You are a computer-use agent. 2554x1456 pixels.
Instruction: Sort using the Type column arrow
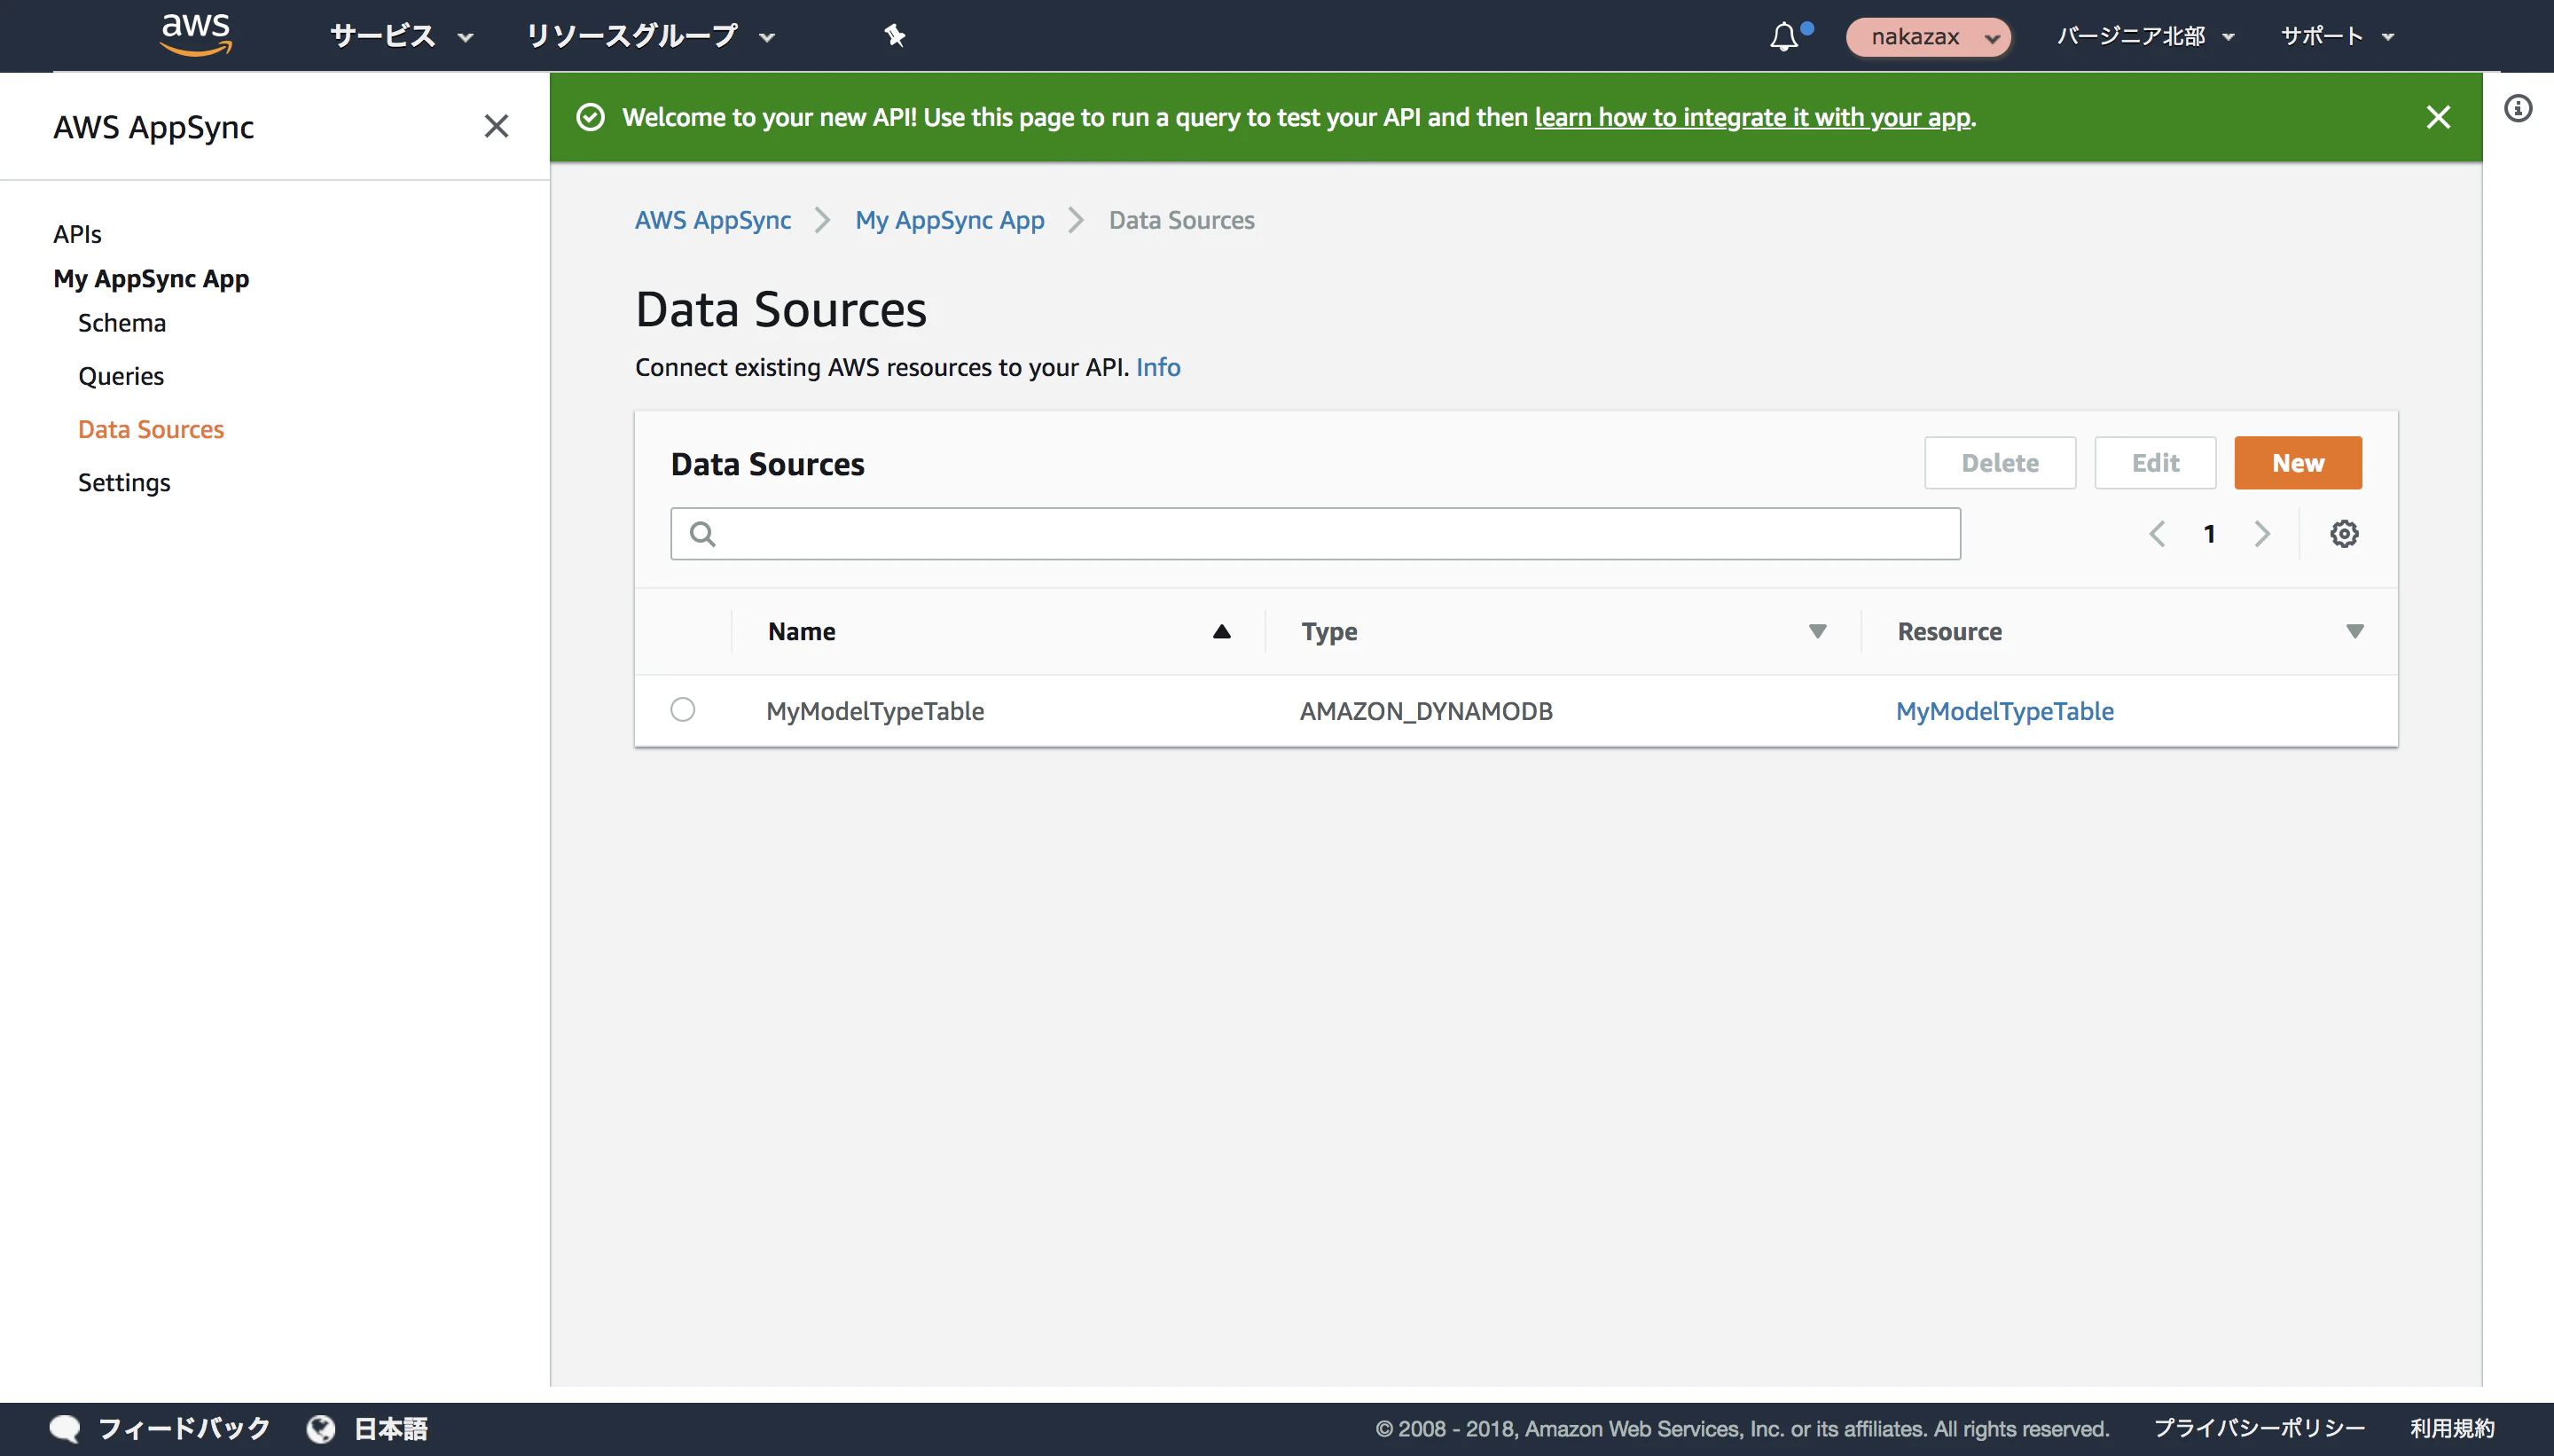(1818, 631)
